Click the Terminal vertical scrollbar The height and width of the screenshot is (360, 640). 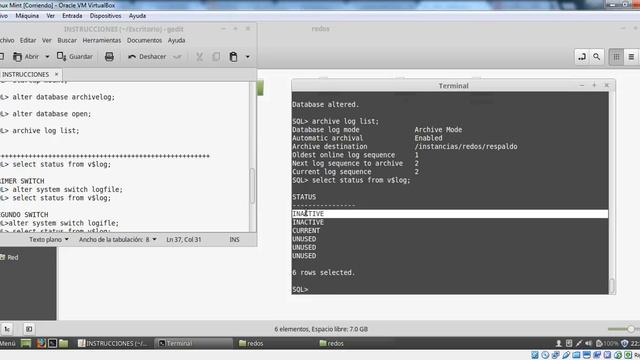[x=611, y=286]
